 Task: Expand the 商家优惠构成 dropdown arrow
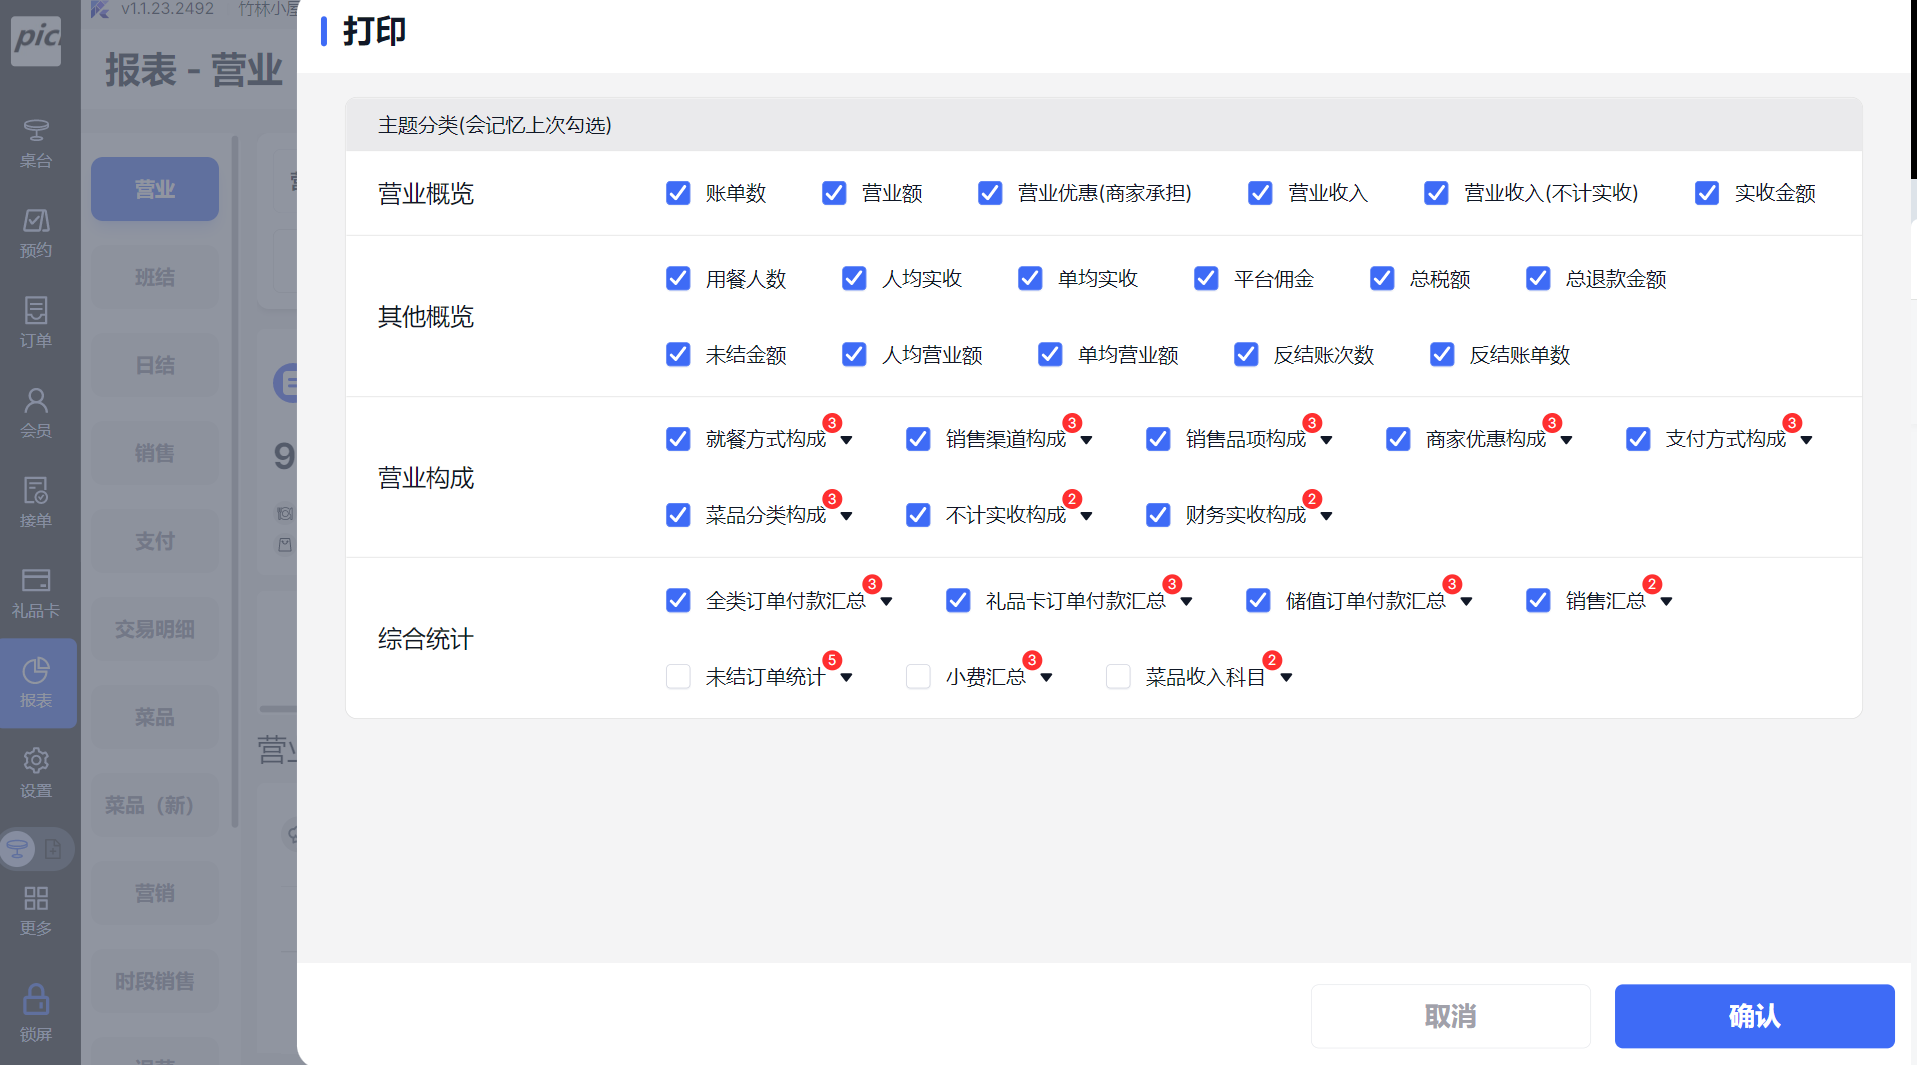click(1567, 440)
